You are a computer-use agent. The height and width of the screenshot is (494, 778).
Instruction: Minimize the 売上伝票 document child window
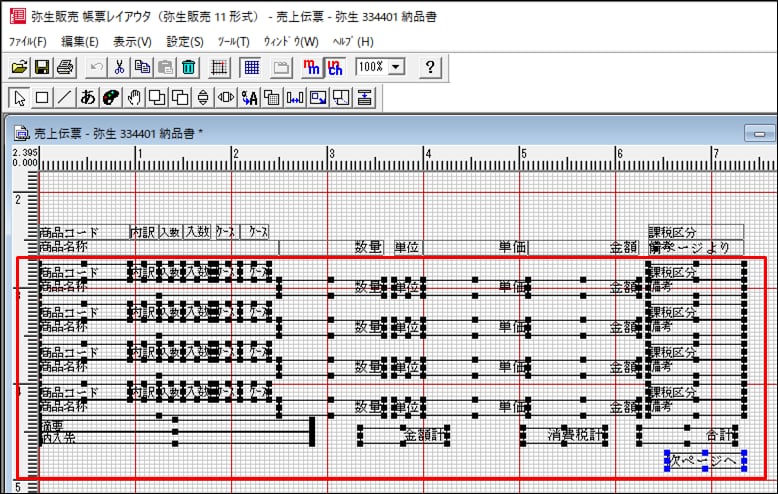point(759,133)
